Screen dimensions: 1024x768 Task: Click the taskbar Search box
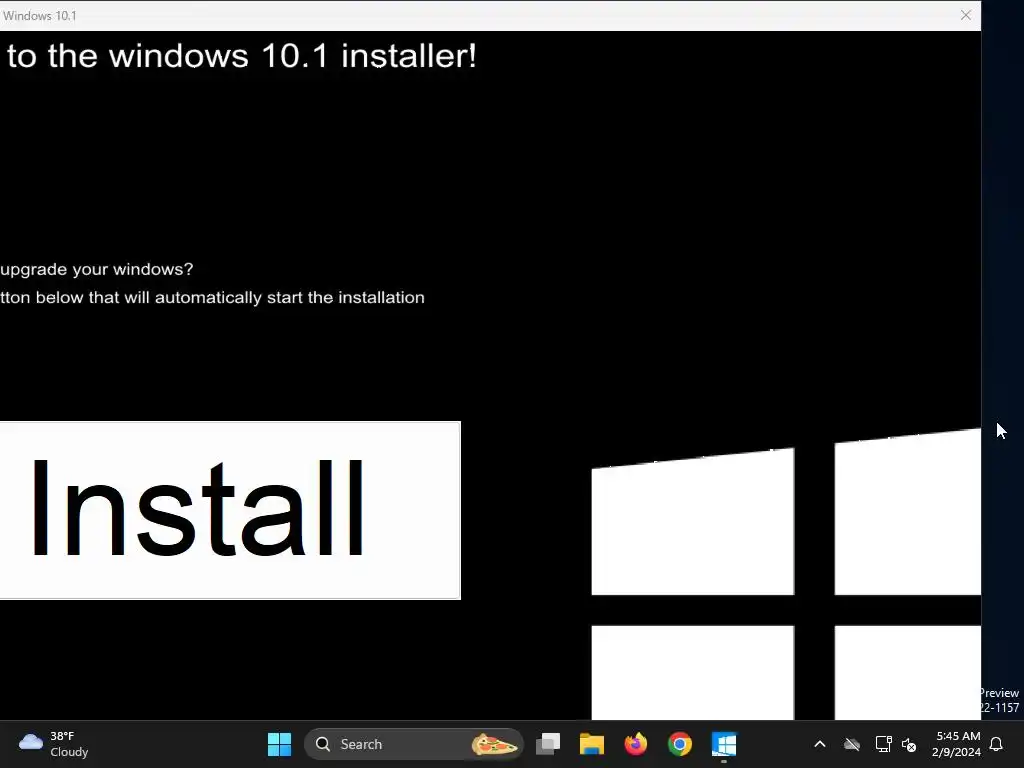[414, 744]
